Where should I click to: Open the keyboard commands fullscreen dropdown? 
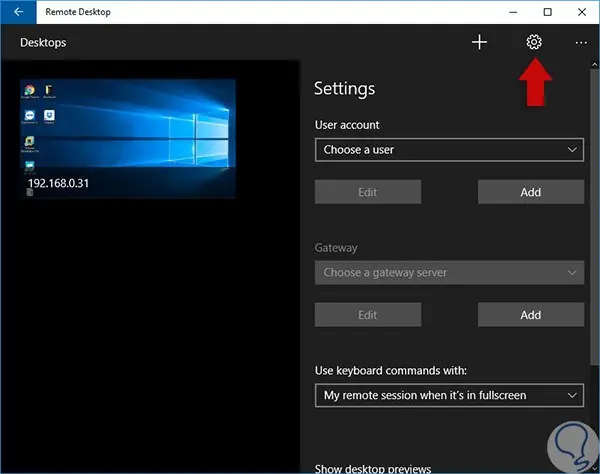click(x=449, y=395)
